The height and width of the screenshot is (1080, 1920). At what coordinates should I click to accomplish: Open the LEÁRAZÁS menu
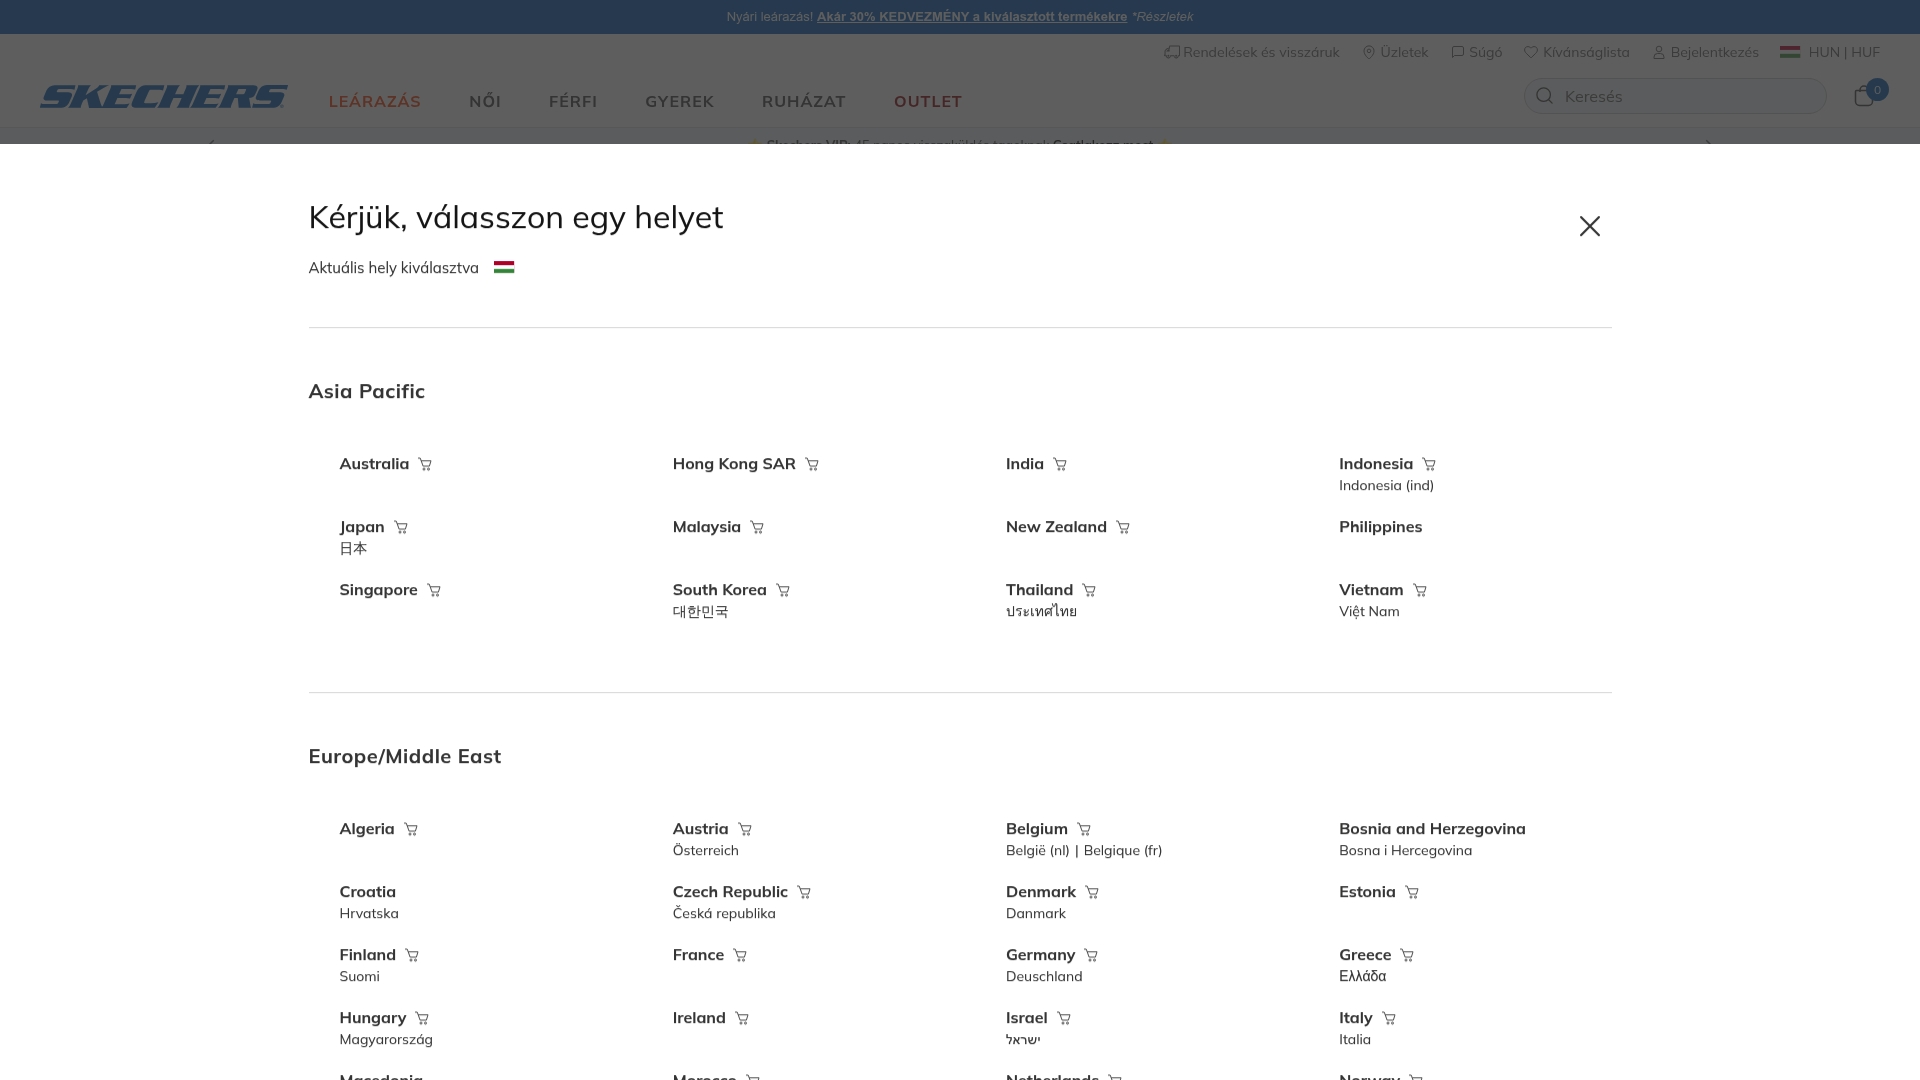click(x=375, y=101)
